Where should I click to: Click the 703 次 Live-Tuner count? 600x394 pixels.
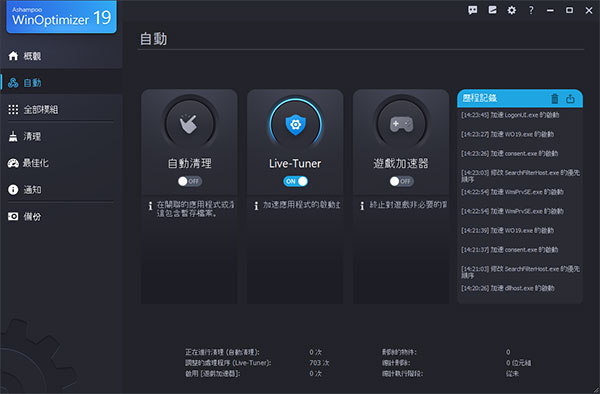pos(319,362)
